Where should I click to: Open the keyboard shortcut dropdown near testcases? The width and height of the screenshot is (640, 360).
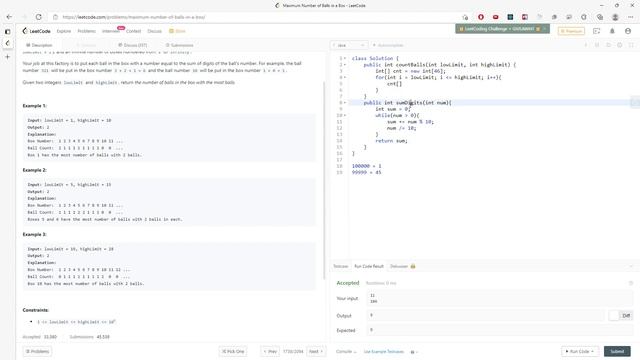click(414, 352)
